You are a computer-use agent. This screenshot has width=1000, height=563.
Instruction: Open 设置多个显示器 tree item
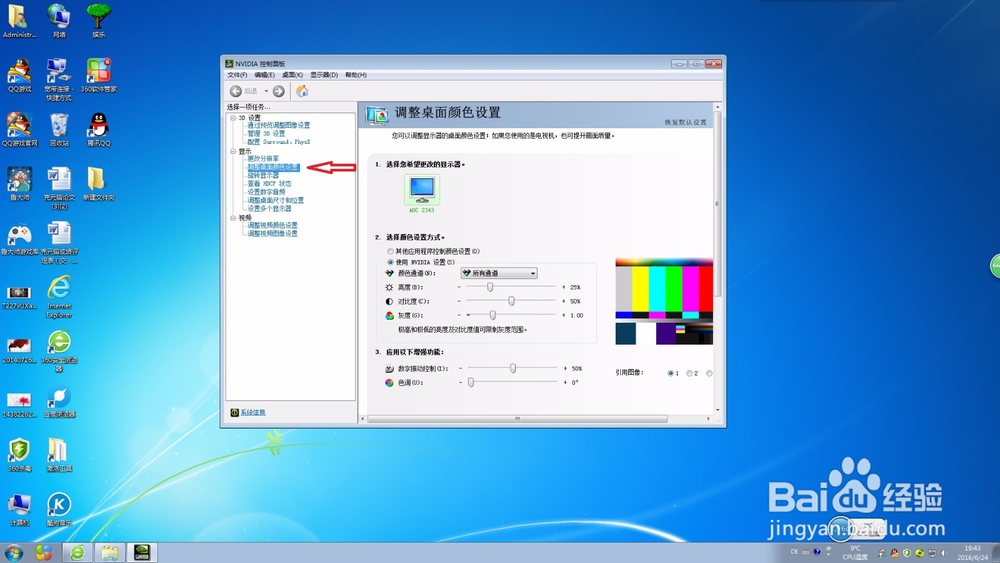pos(269,208)
